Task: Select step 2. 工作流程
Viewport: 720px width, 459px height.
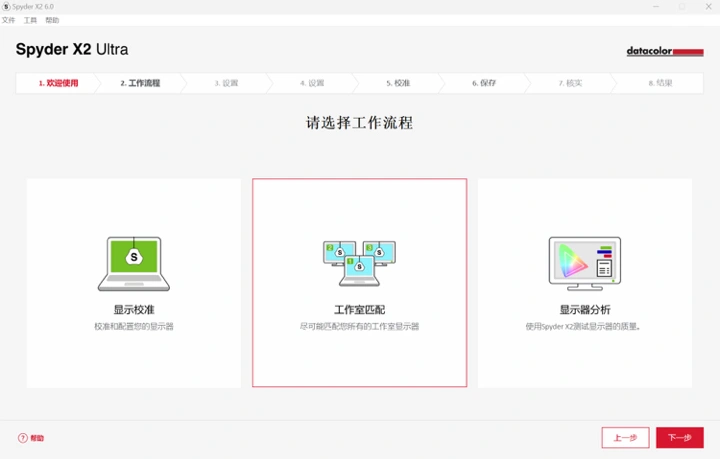Action: [140, 83]
